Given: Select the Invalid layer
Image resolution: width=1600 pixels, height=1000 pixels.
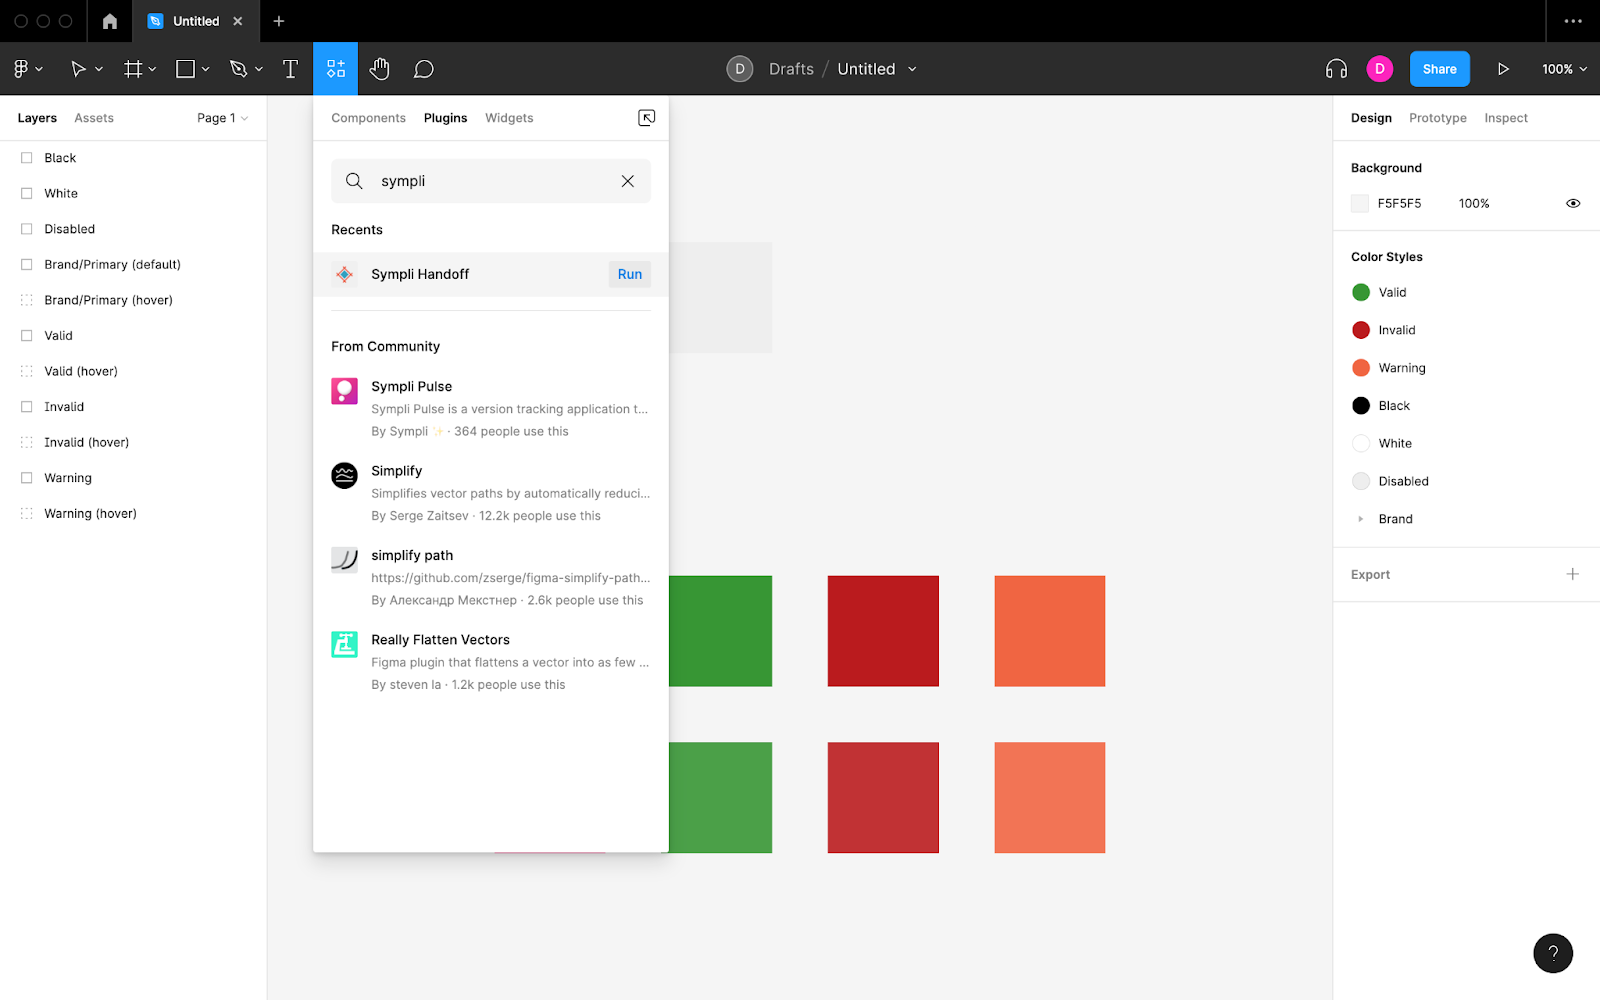Looking at the screenshot, I should click(x=133, y=407).
